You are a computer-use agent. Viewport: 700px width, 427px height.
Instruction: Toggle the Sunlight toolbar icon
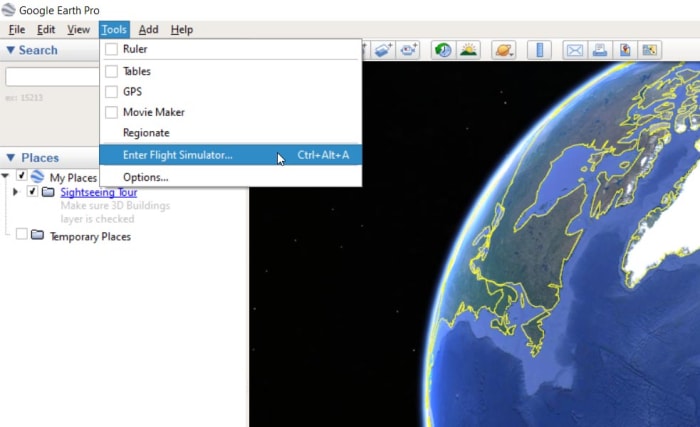tap(467, 50)
